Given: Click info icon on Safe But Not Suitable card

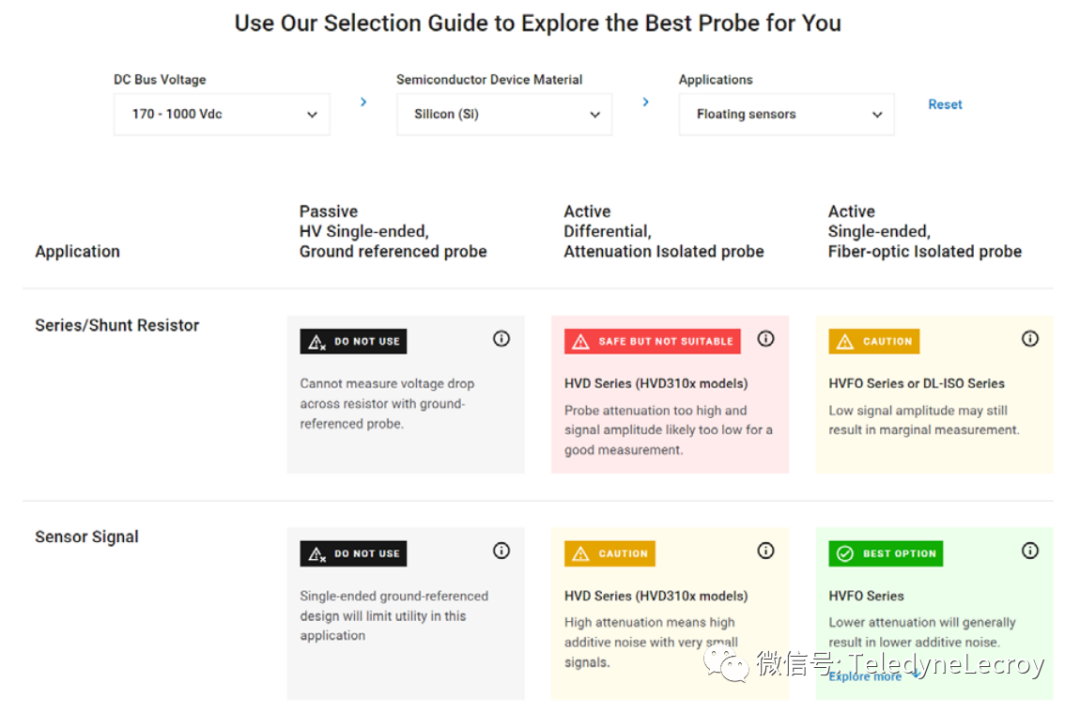Looking at the screenshot, I should [766, 339].
